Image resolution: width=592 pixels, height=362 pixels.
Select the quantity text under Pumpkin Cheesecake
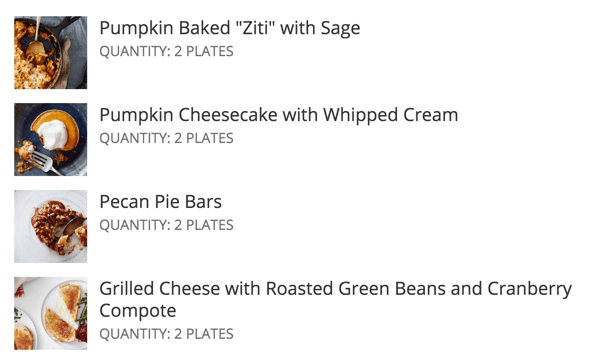(166, 138)
